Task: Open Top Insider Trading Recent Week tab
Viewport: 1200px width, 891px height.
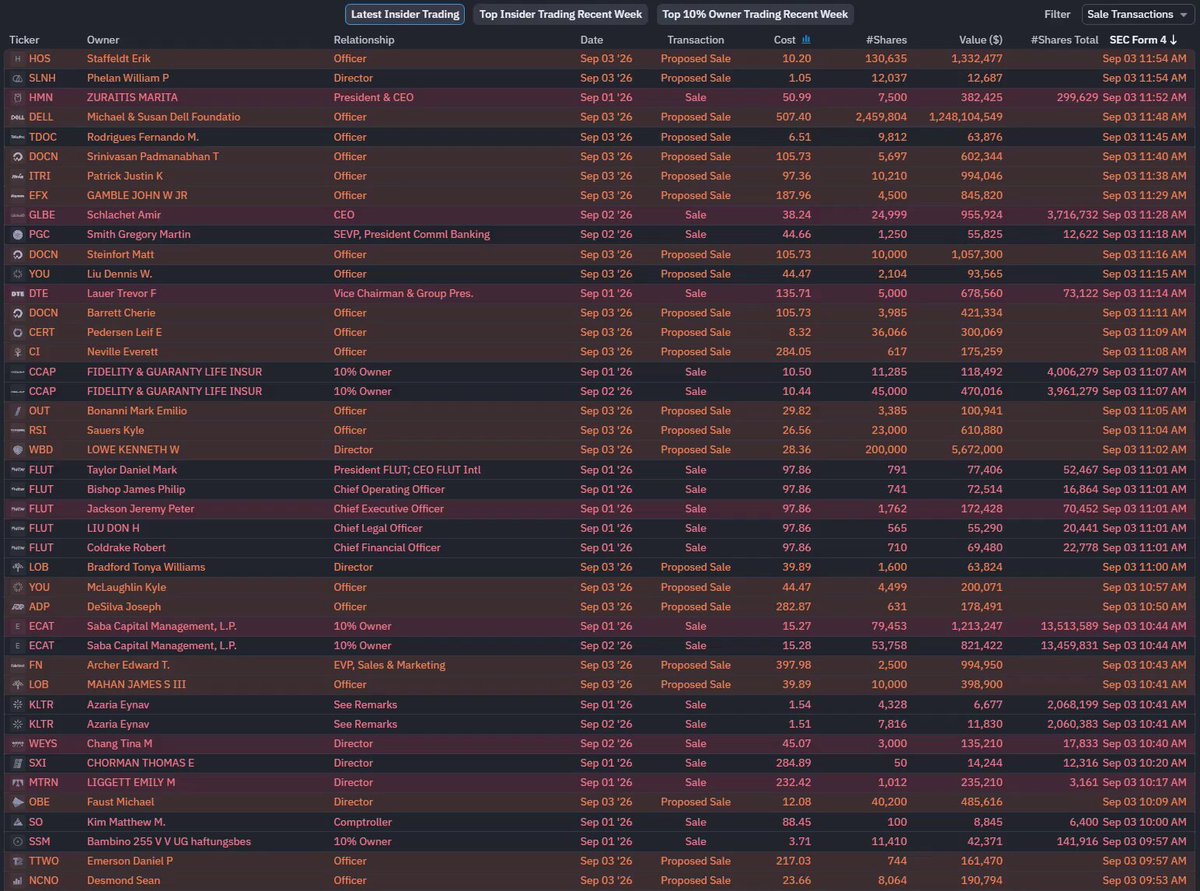Action: pos(561,14)
